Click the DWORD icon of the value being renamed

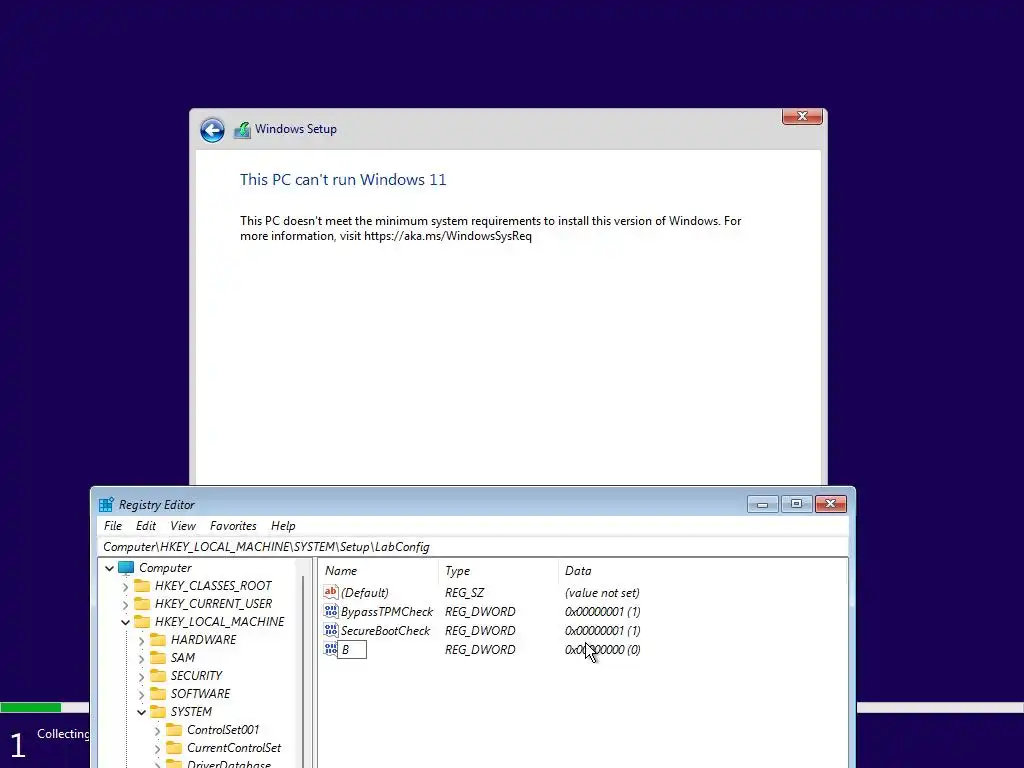click(x=331, y=649)
